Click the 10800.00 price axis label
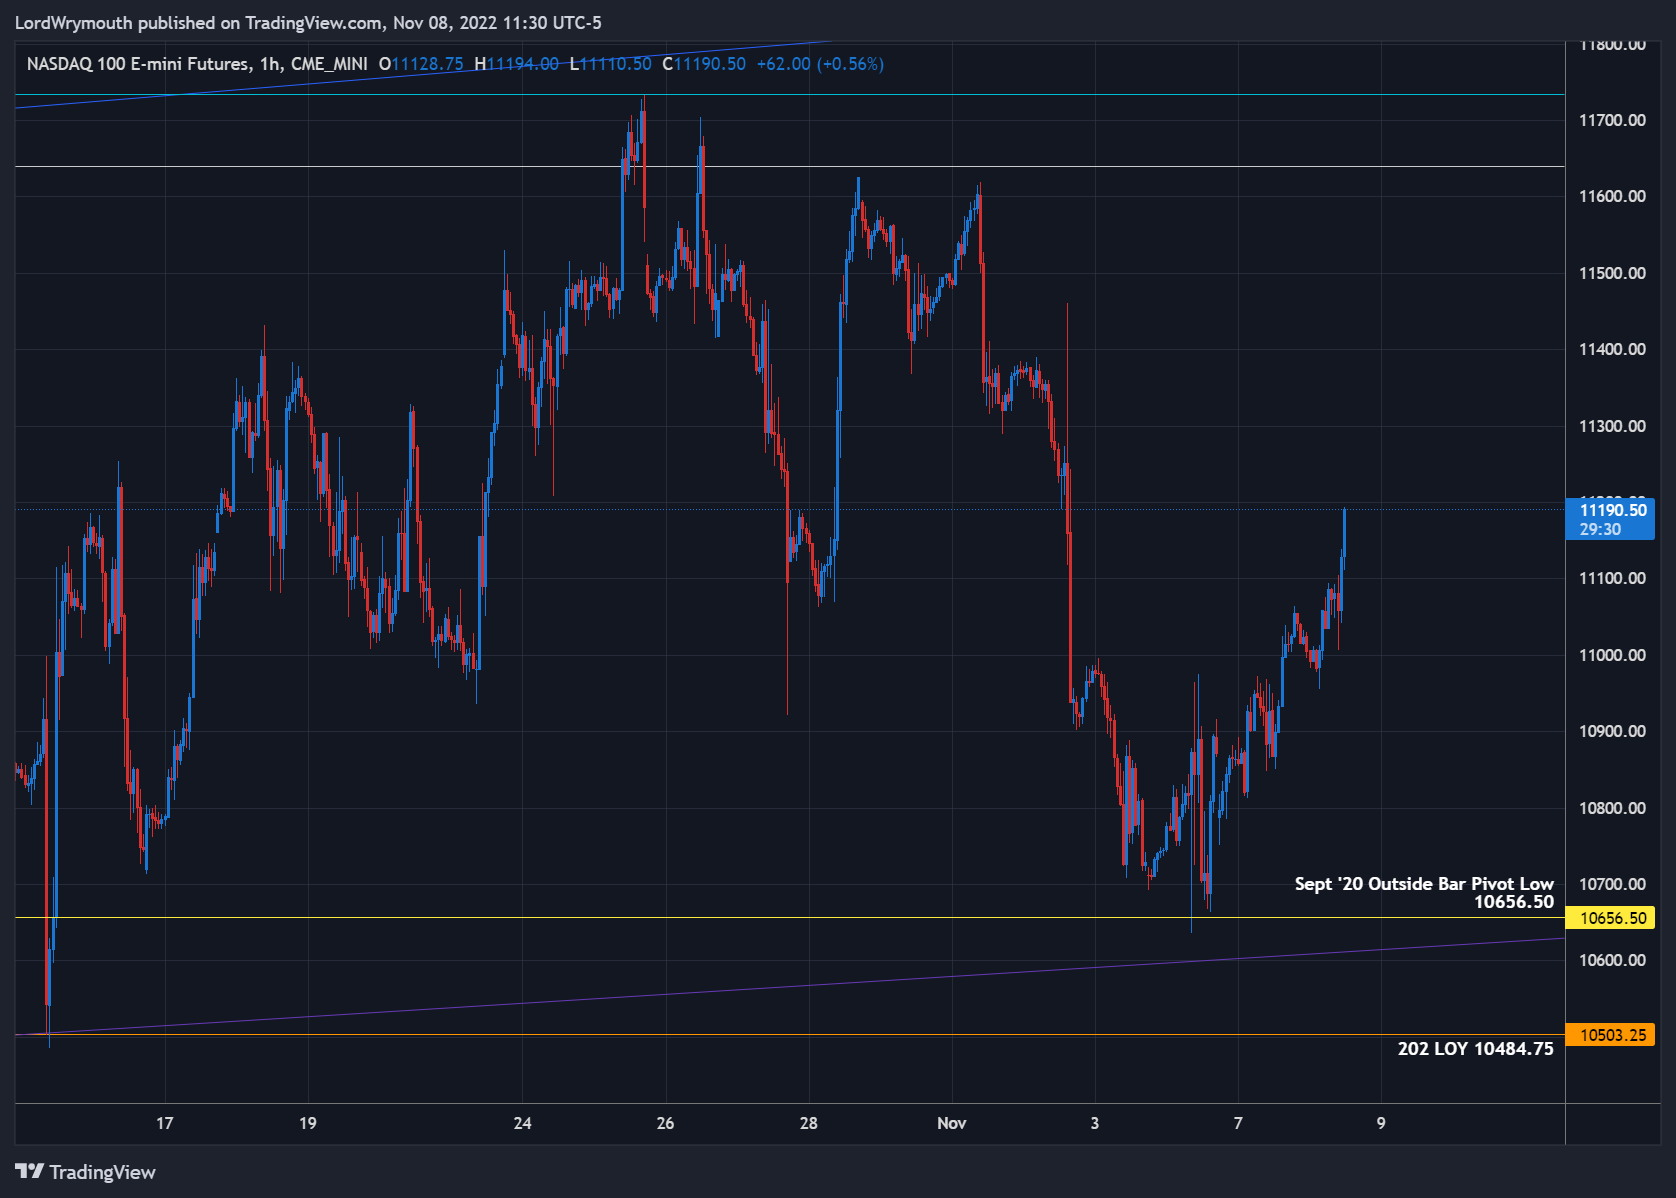 tap(1612, 808)
